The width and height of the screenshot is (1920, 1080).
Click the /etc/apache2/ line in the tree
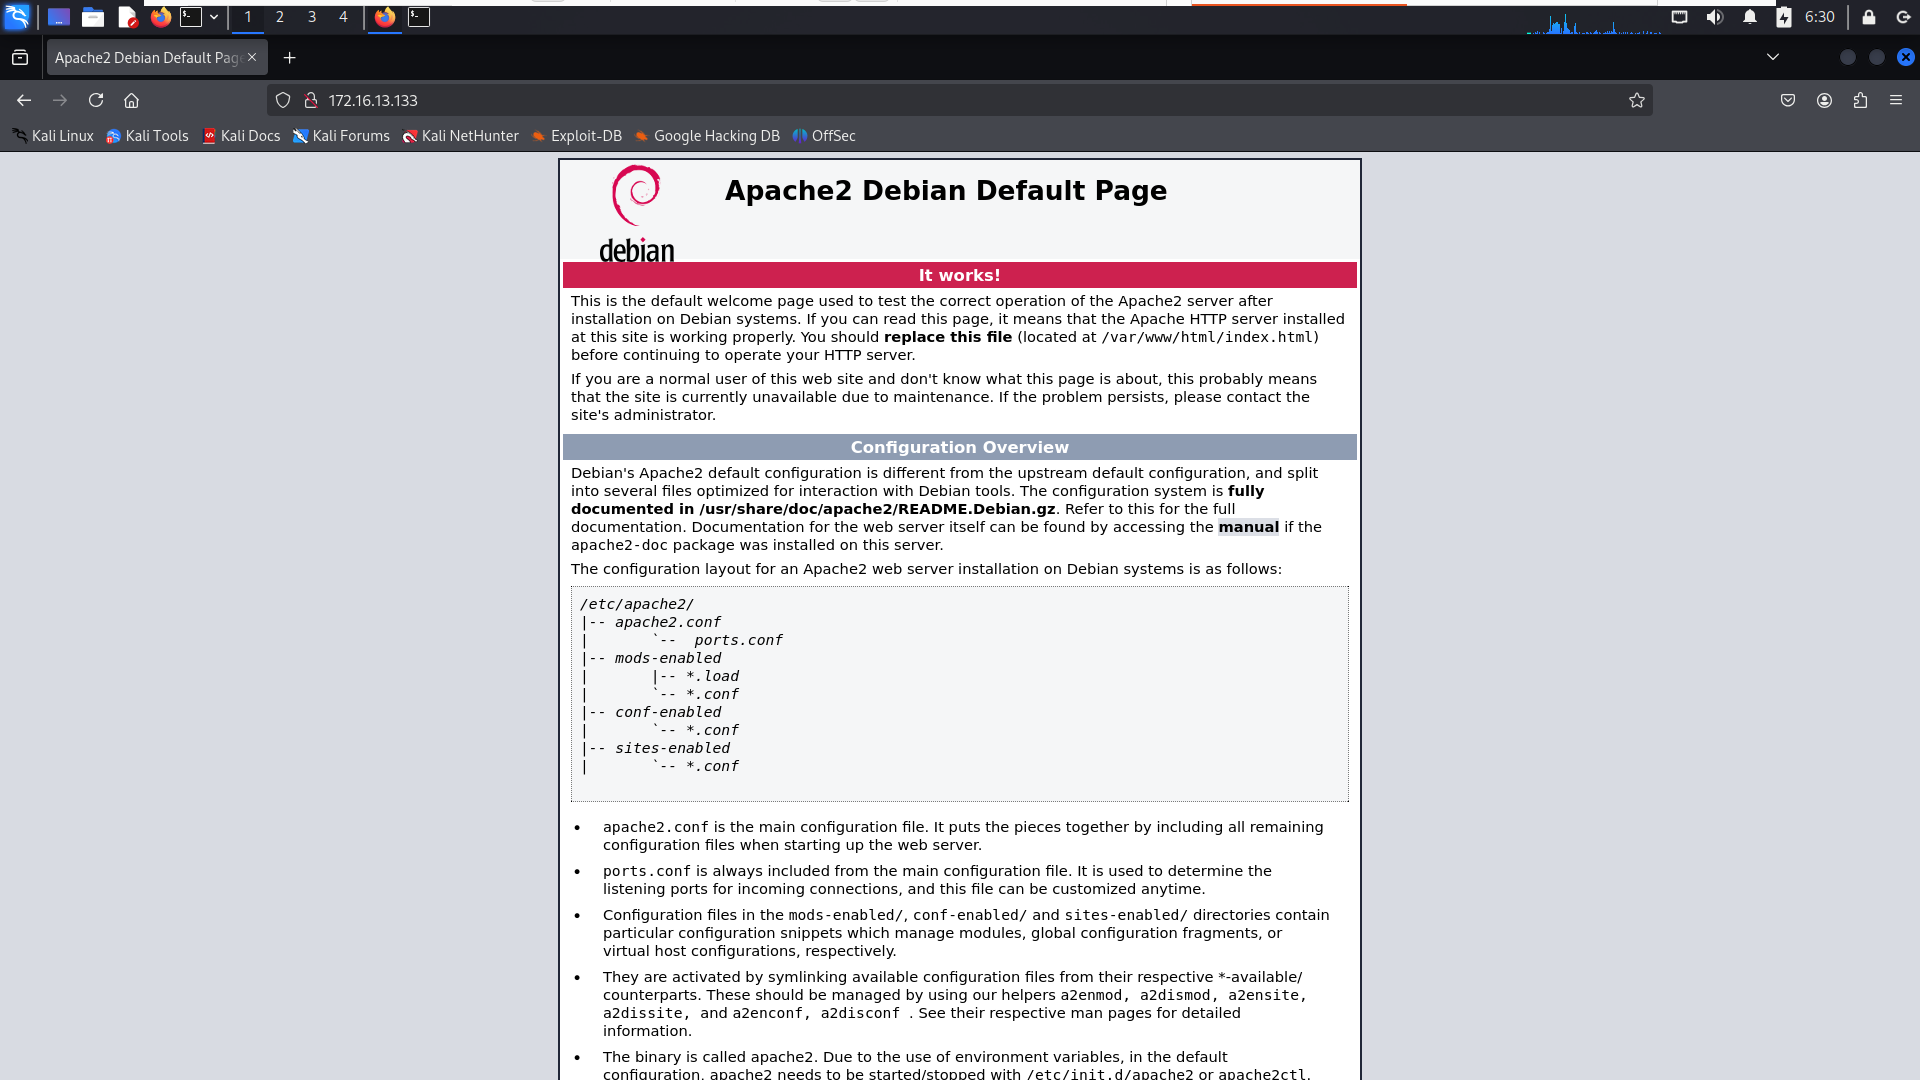tap(637, 604)
